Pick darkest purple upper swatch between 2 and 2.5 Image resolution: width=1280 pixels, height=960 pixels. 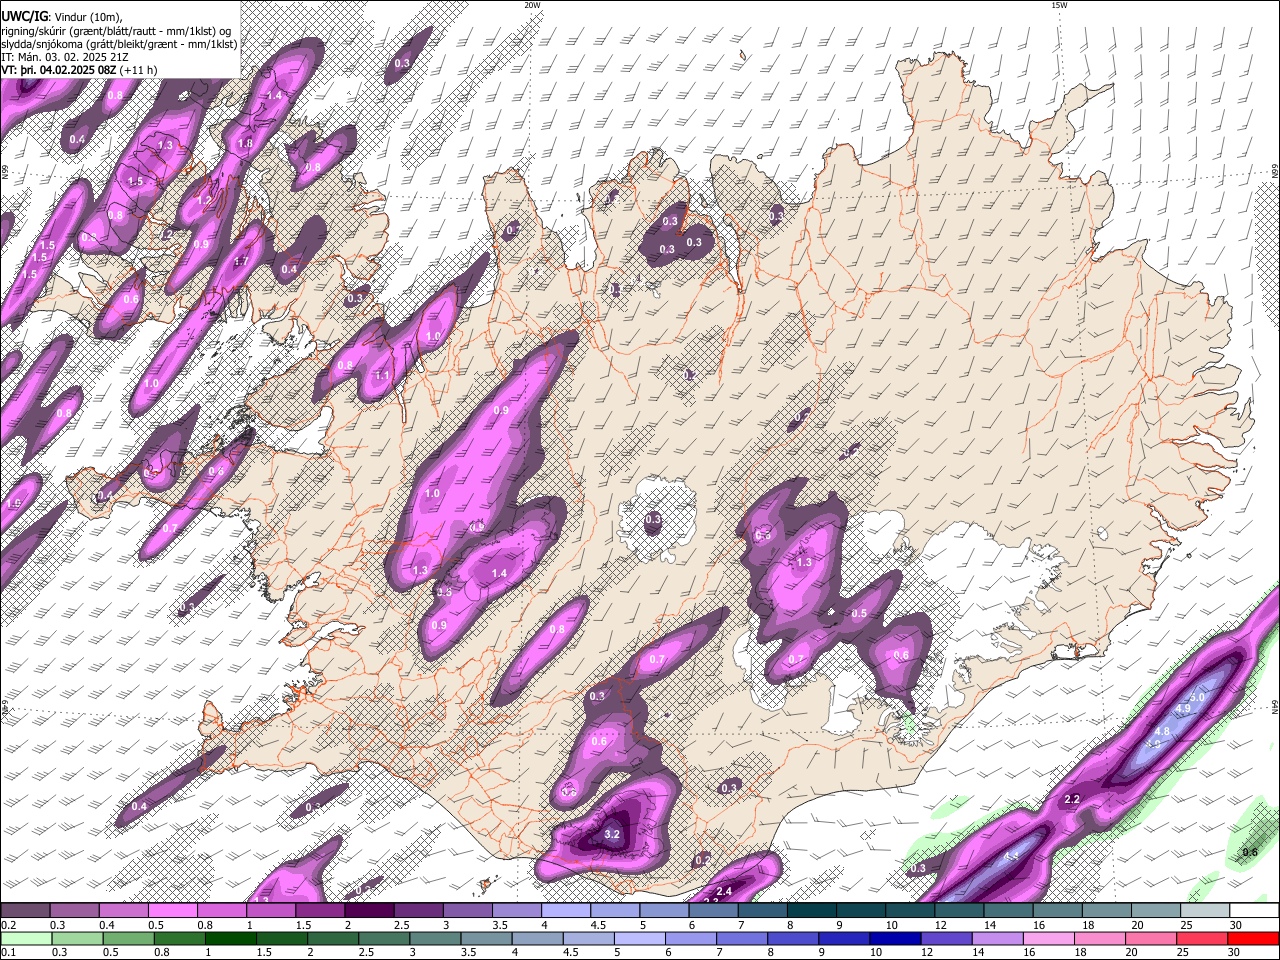pos(370,911)
